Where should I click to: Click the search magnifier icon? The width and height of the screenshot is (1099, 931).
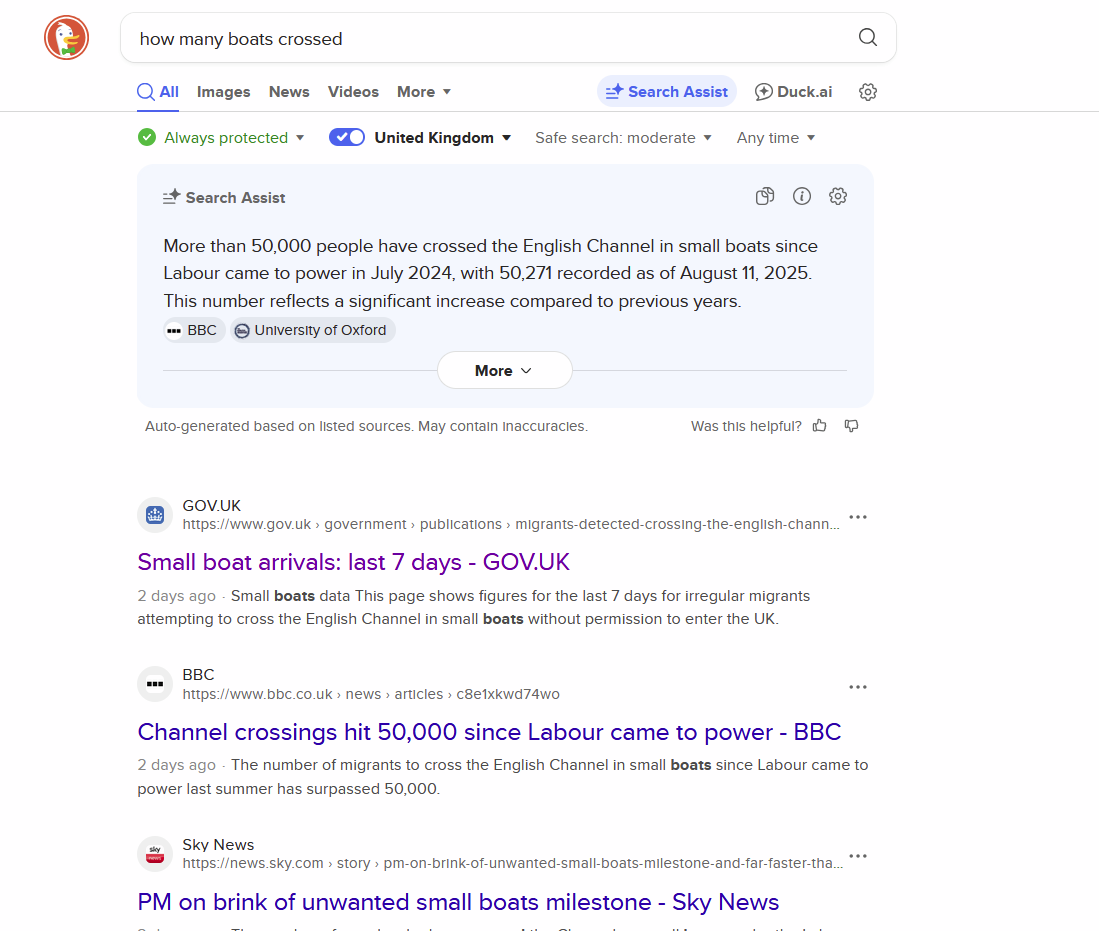tap(867, 38)
